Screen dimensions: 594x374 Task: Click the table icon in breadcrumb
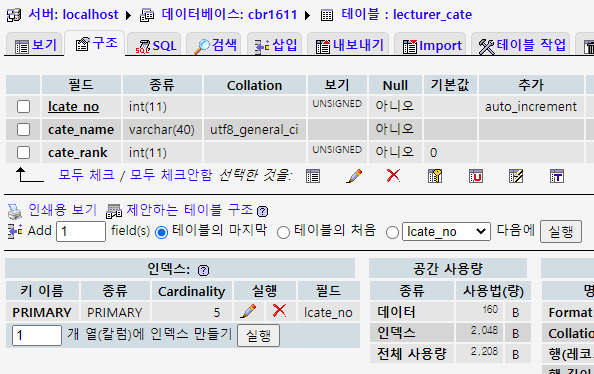[x=327, y=16]
